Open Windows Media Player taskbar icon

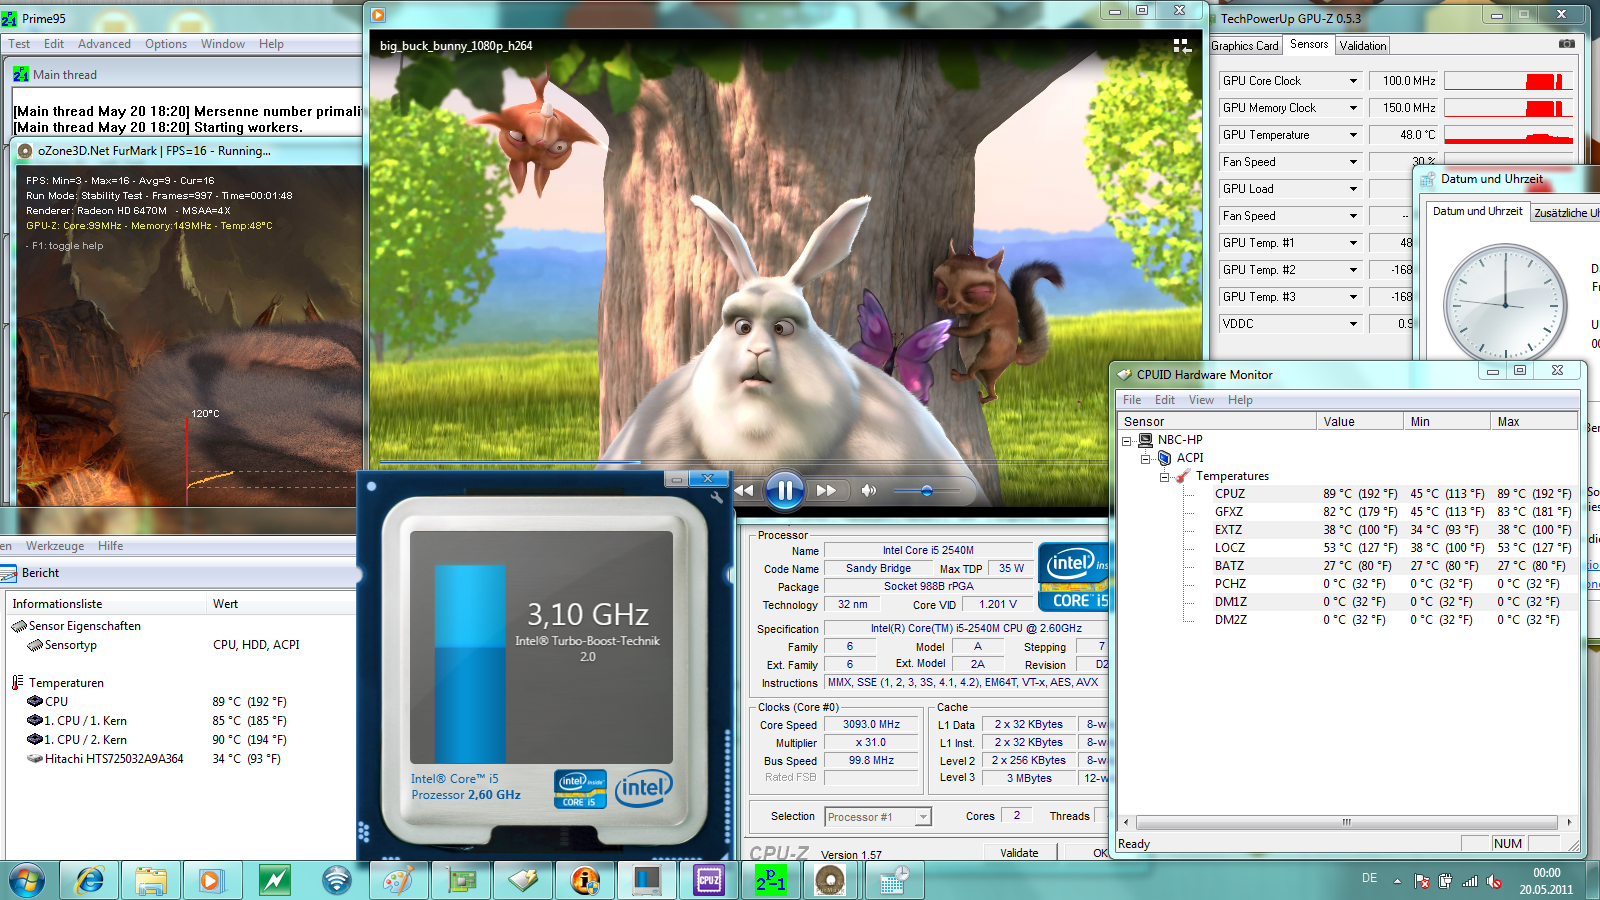211,881
